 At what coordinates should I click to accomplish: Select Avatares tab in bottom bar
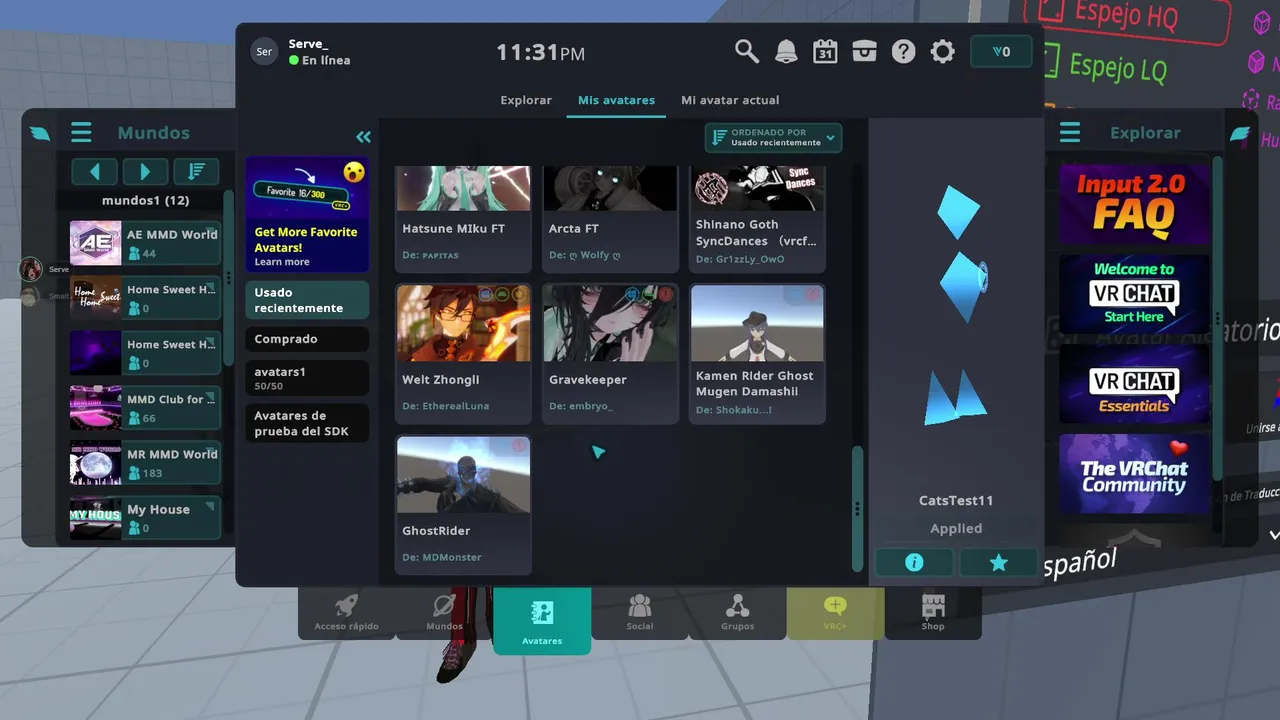pos(542,620)
